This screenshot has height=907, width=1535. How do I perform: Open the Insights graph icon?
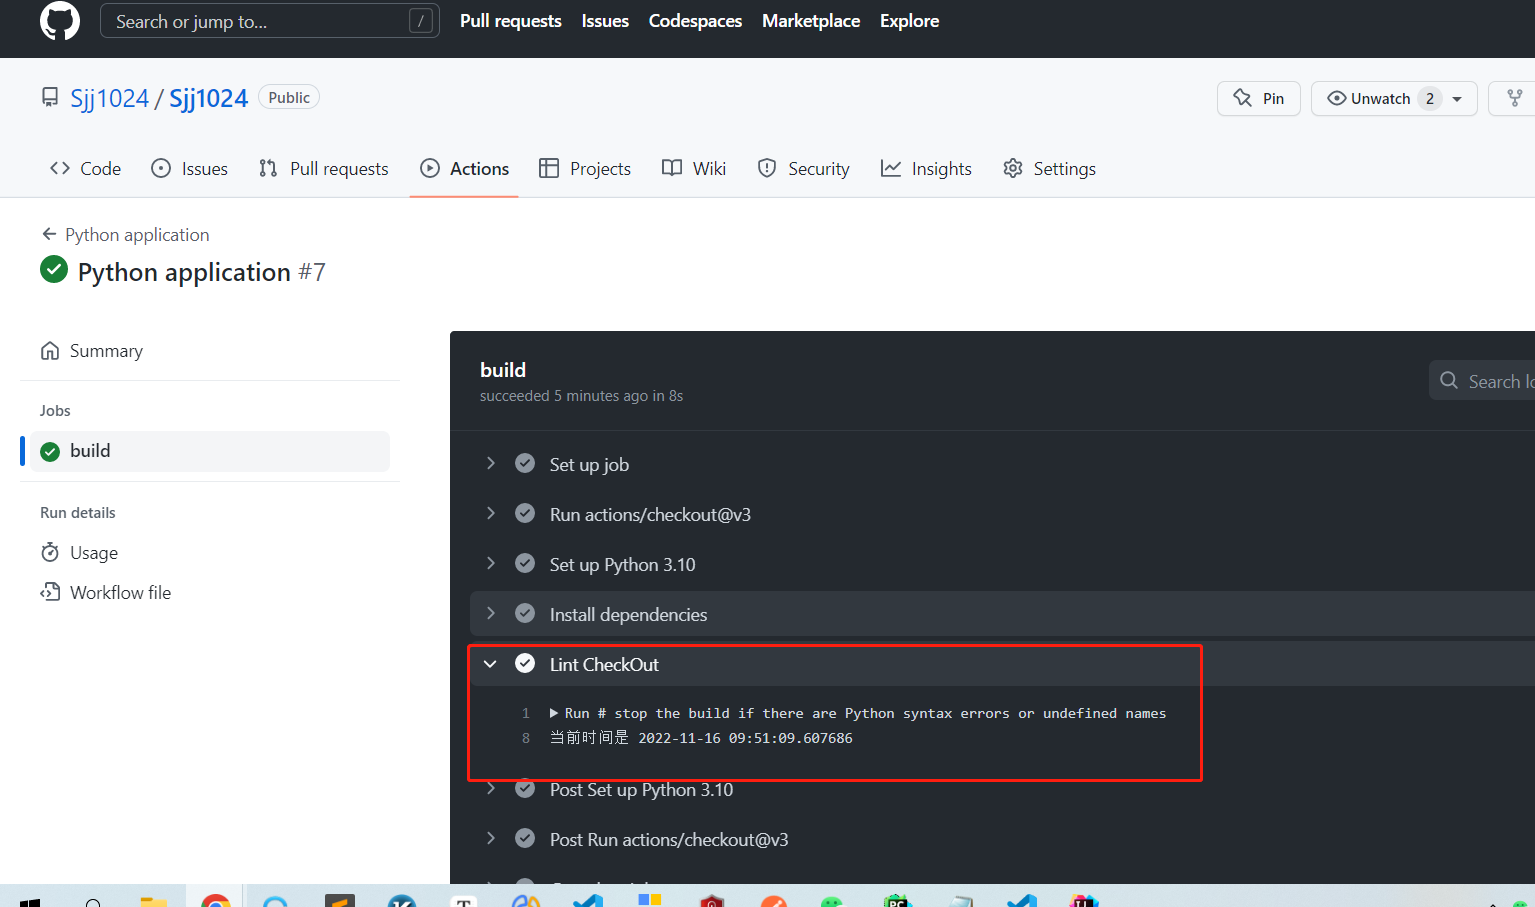point(890,168)
